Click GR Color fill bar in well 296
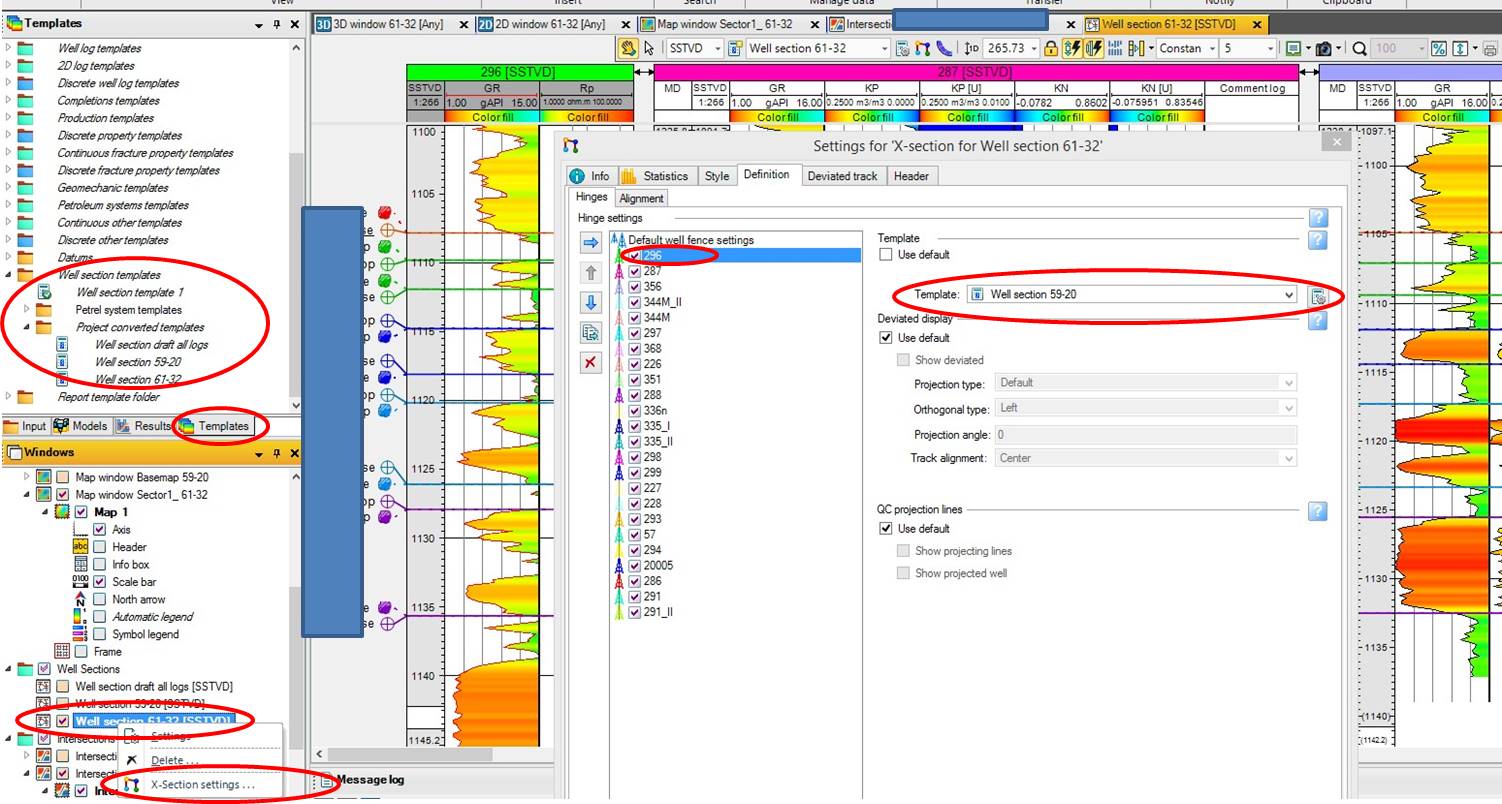Screen dimensions: 1502x804 491,117
